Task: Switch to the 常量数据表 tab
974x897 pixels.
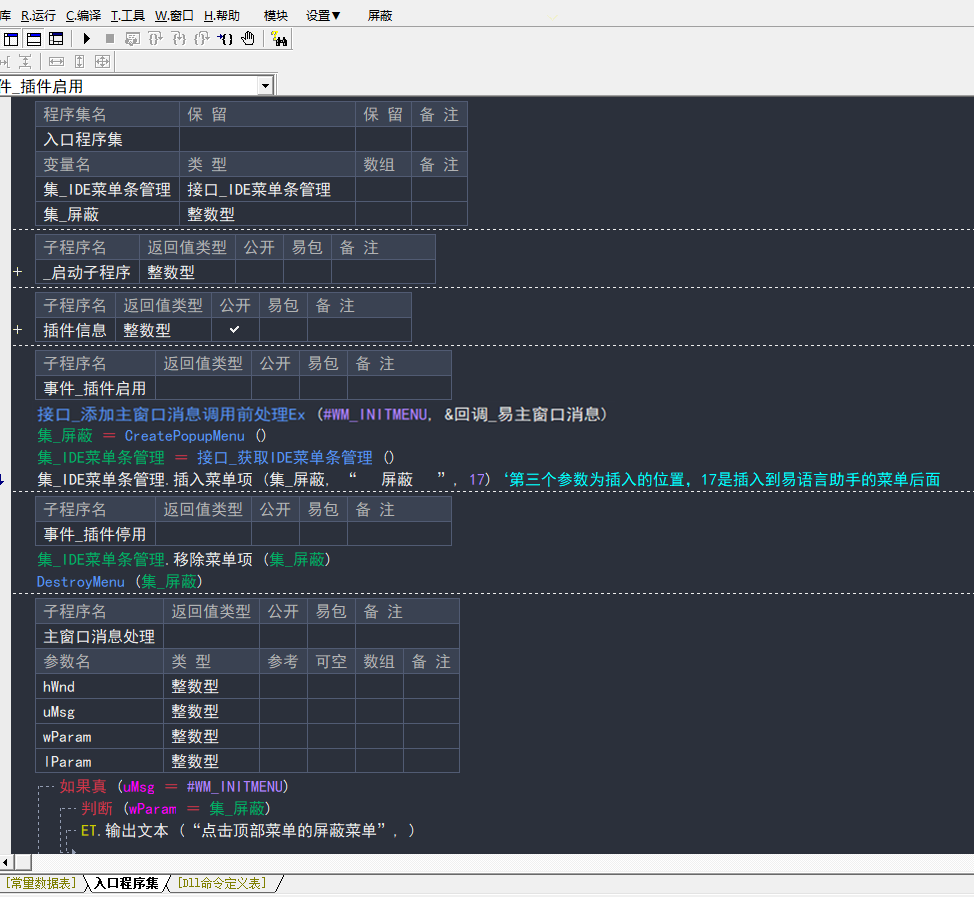Action: pos(42,883)
